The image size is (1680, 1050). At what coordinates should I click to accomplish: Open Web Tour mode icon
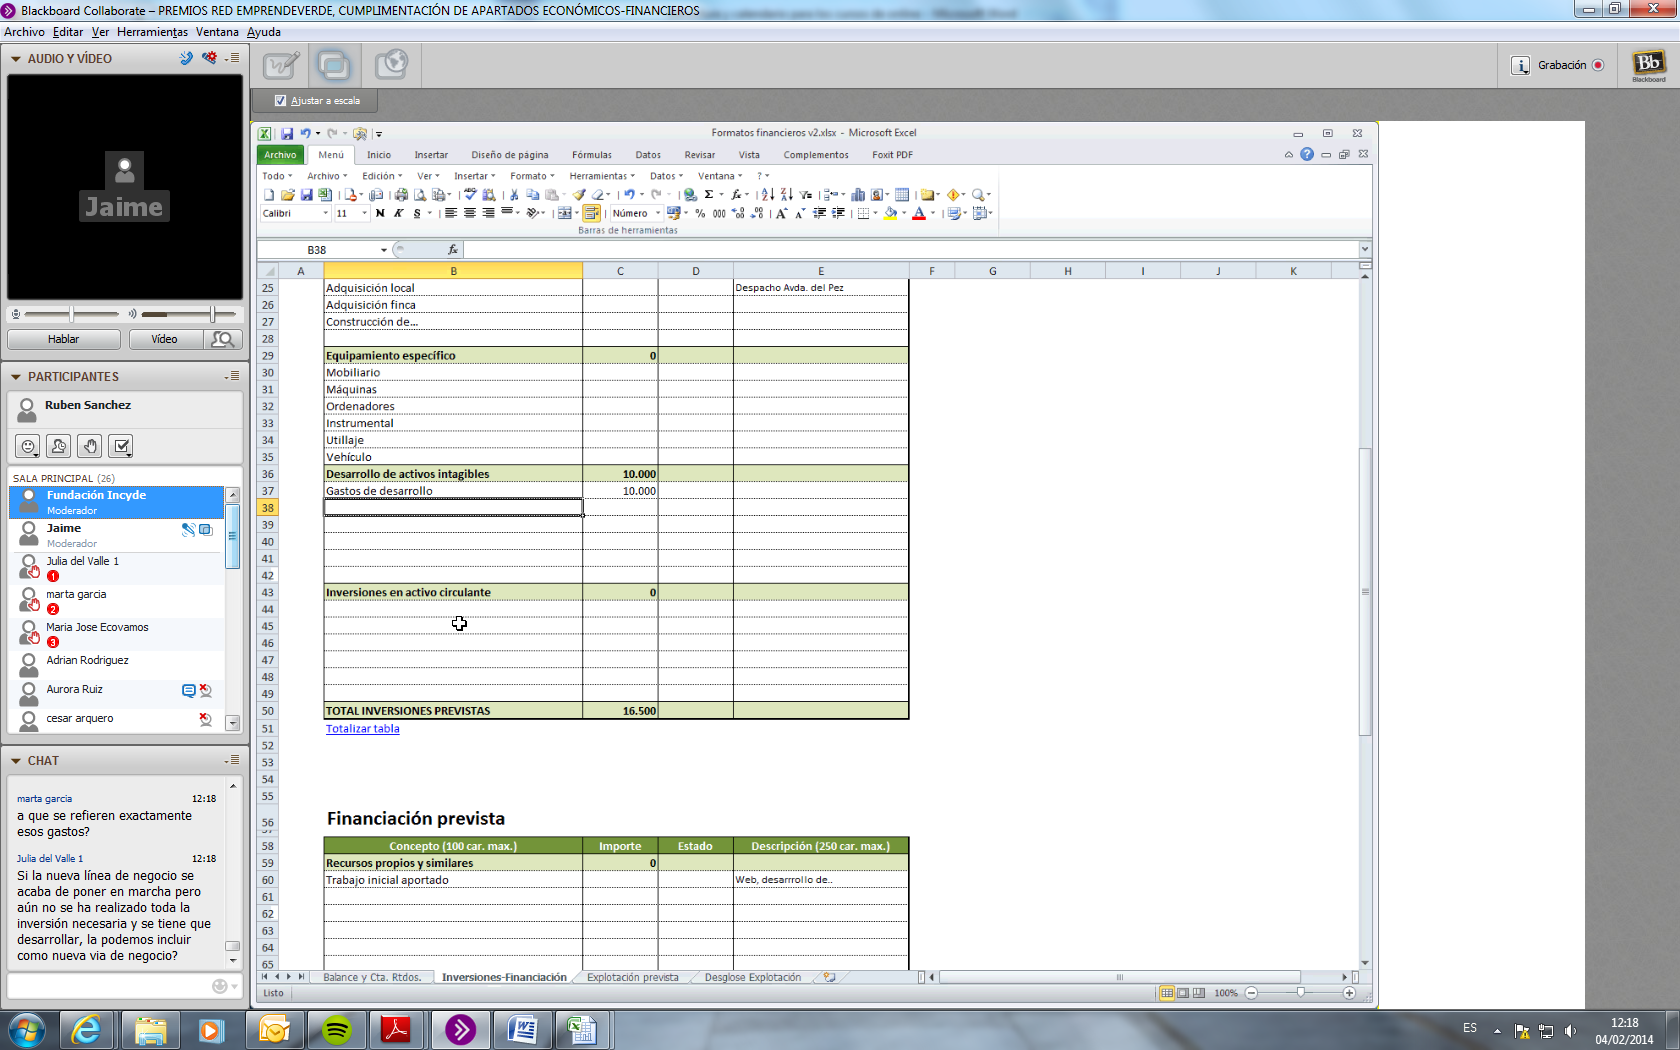coord(390,66)
